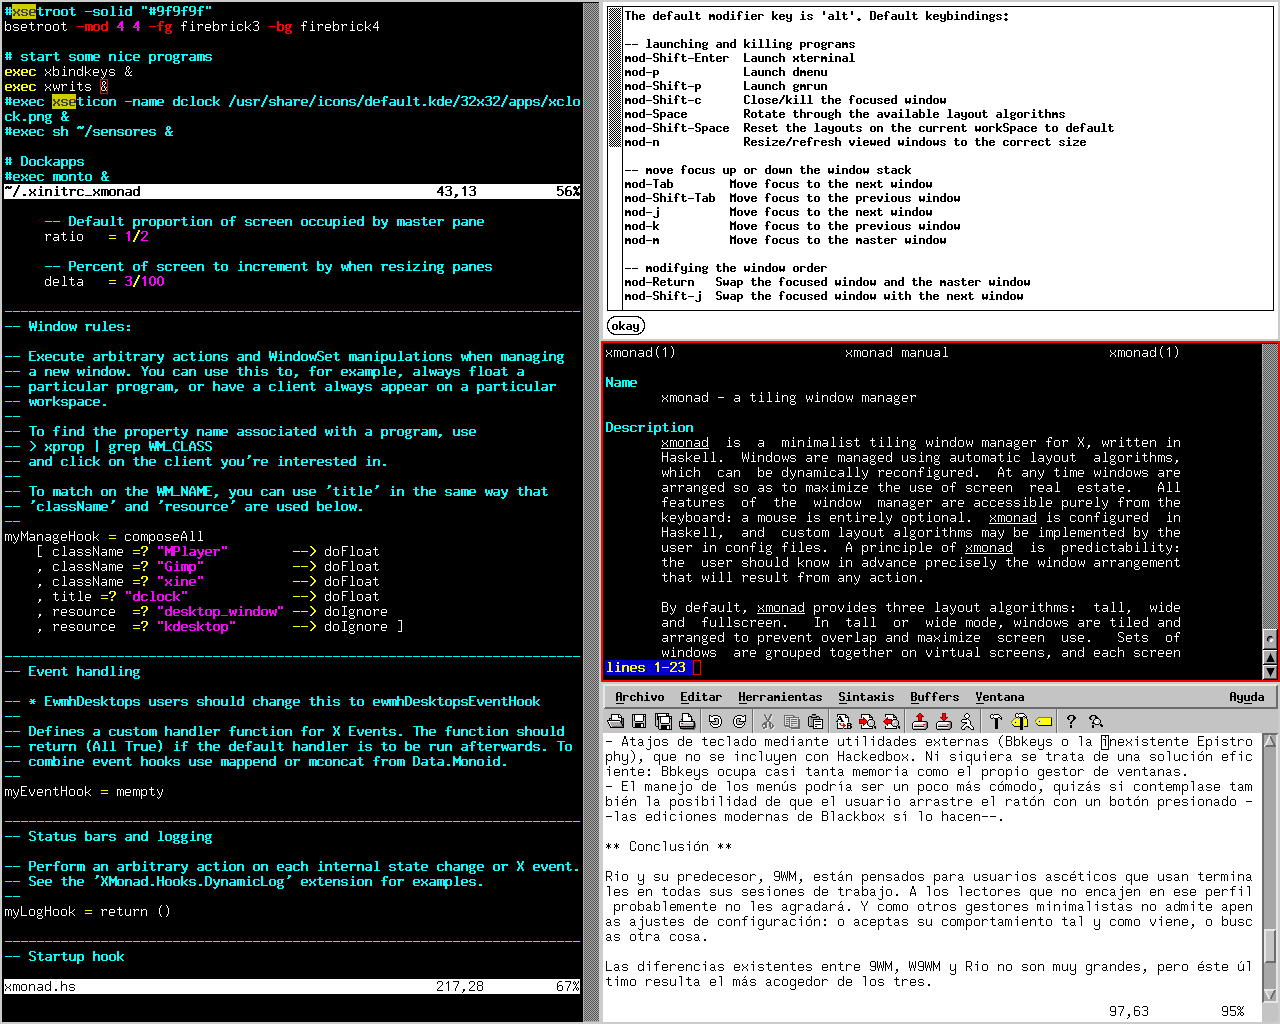Click the "kdesktop" resource string
1280x1024 pixels.
[196, 627]
